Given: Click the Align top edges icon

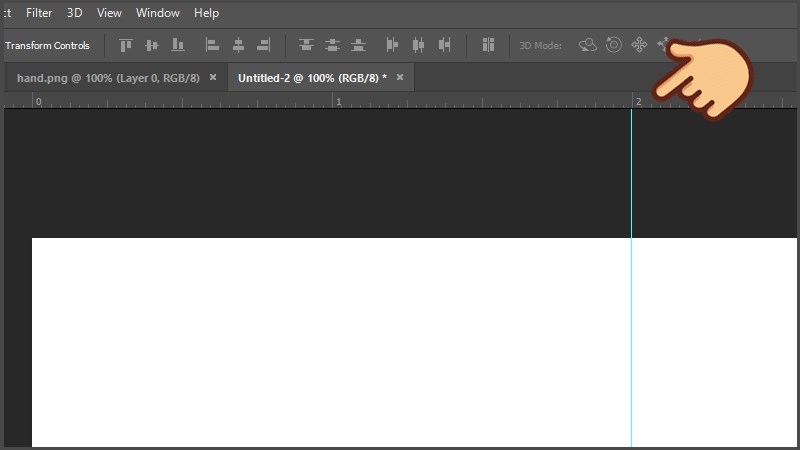Looking at the screenshot, I should pyautogui.click(x=126, y=45).
